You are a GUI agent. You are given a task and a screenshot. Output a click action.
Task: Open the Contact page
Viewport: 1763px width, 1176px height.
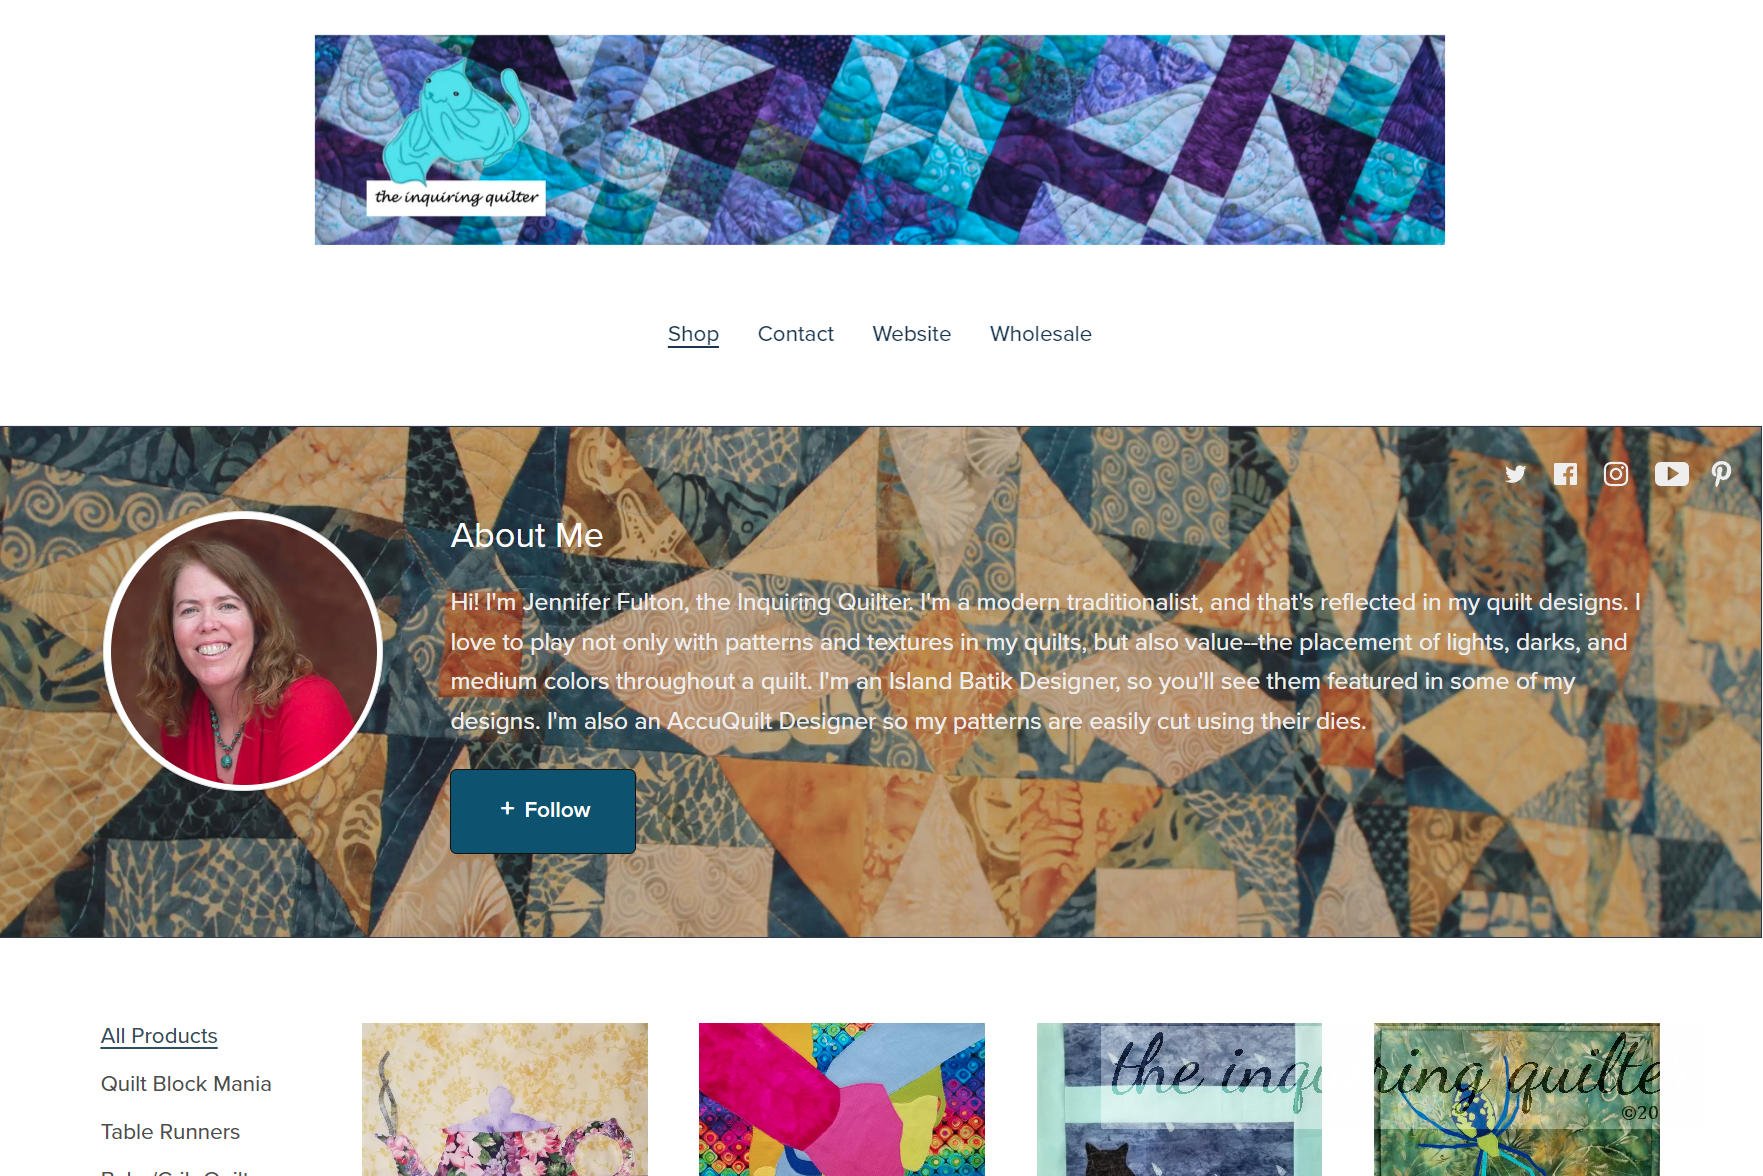tap(796, 334)
